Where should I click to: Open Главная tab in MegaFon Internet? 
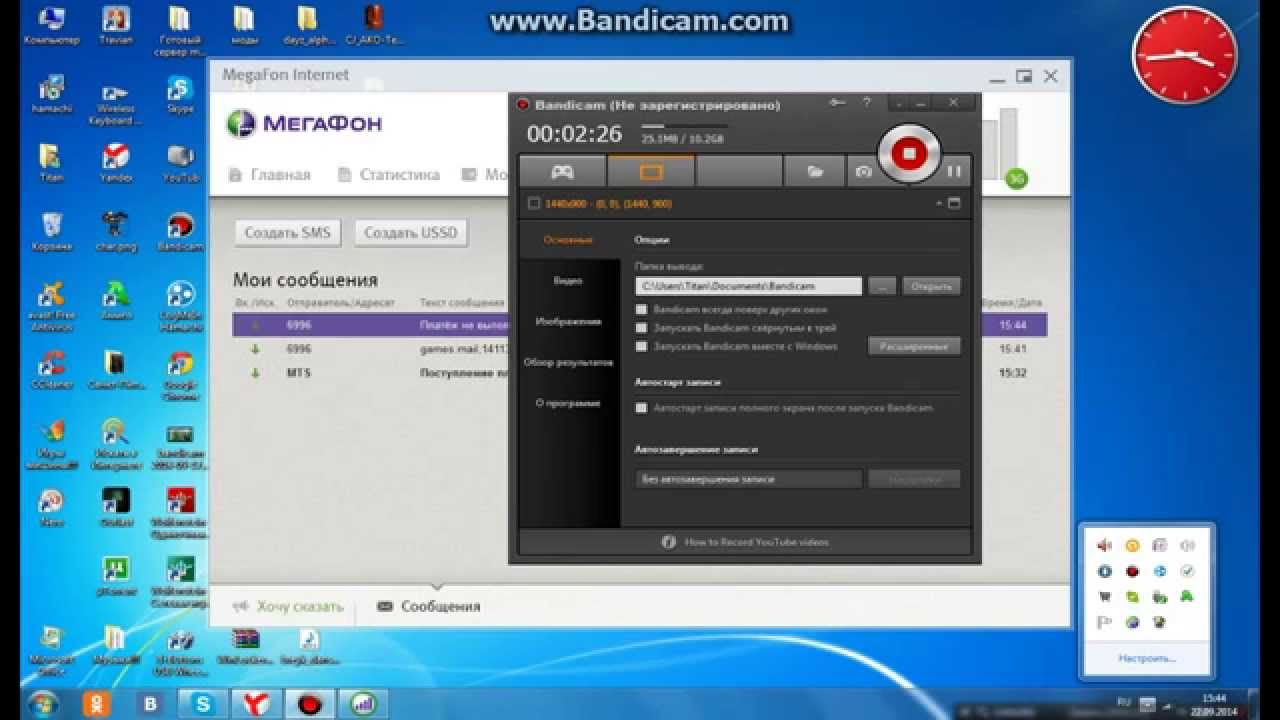(269, 175)
